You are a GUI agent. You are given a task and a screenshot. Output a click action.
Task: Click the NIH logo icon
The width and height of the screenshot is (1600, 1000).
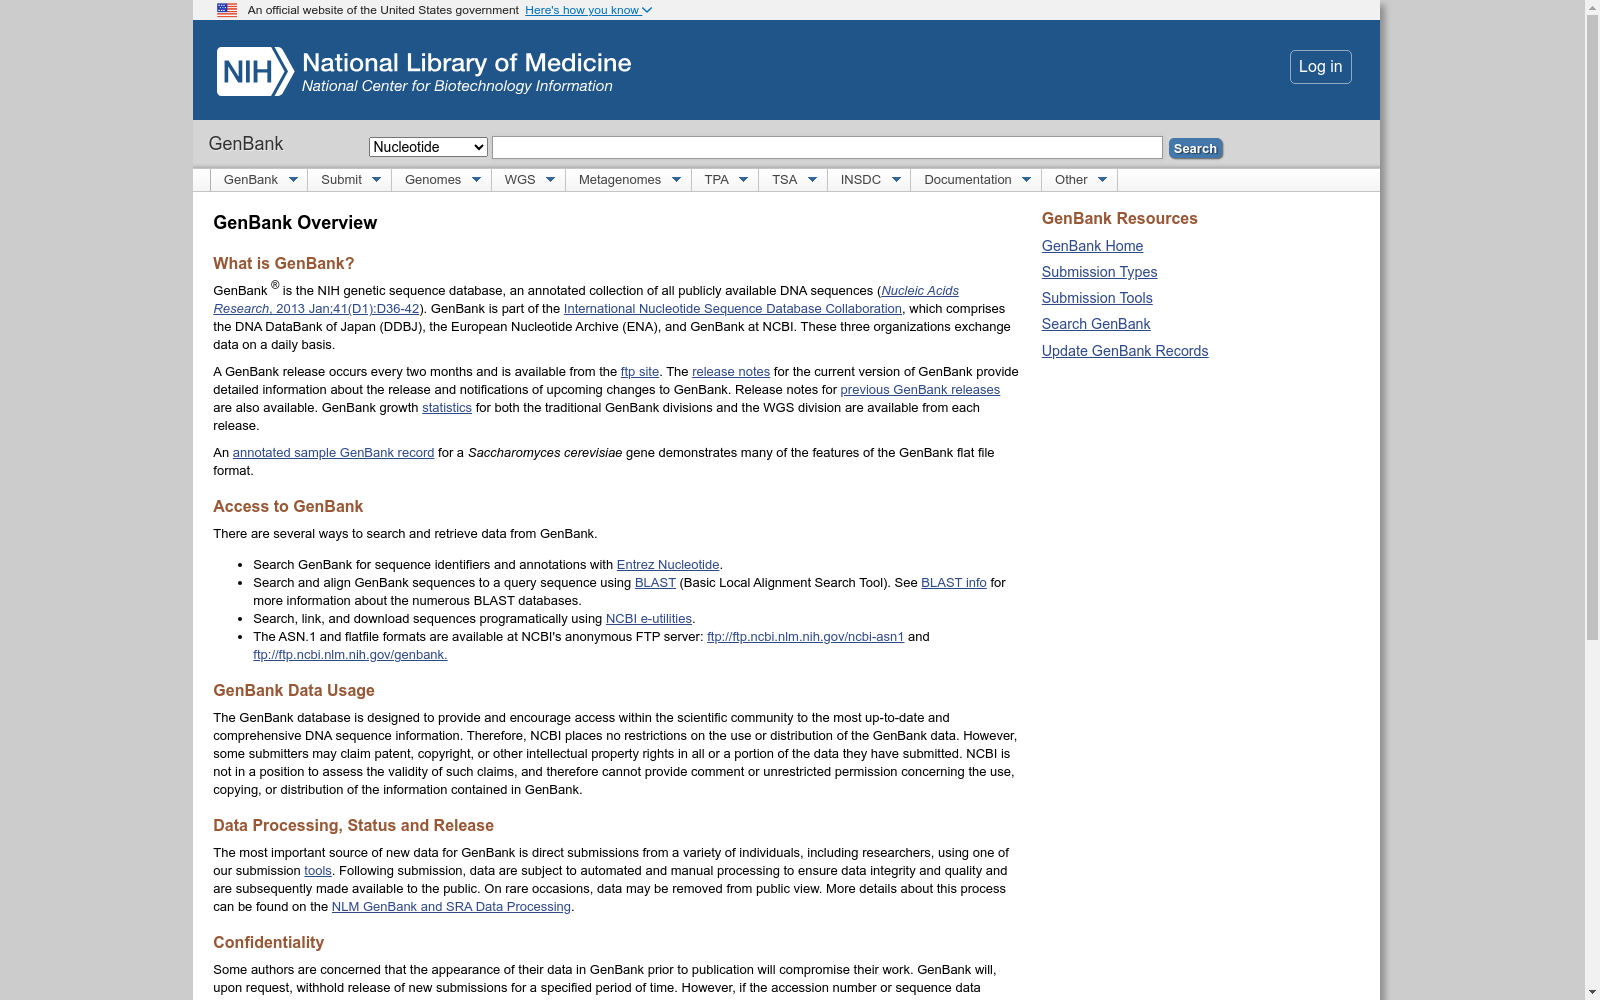(x=255, y=72)
